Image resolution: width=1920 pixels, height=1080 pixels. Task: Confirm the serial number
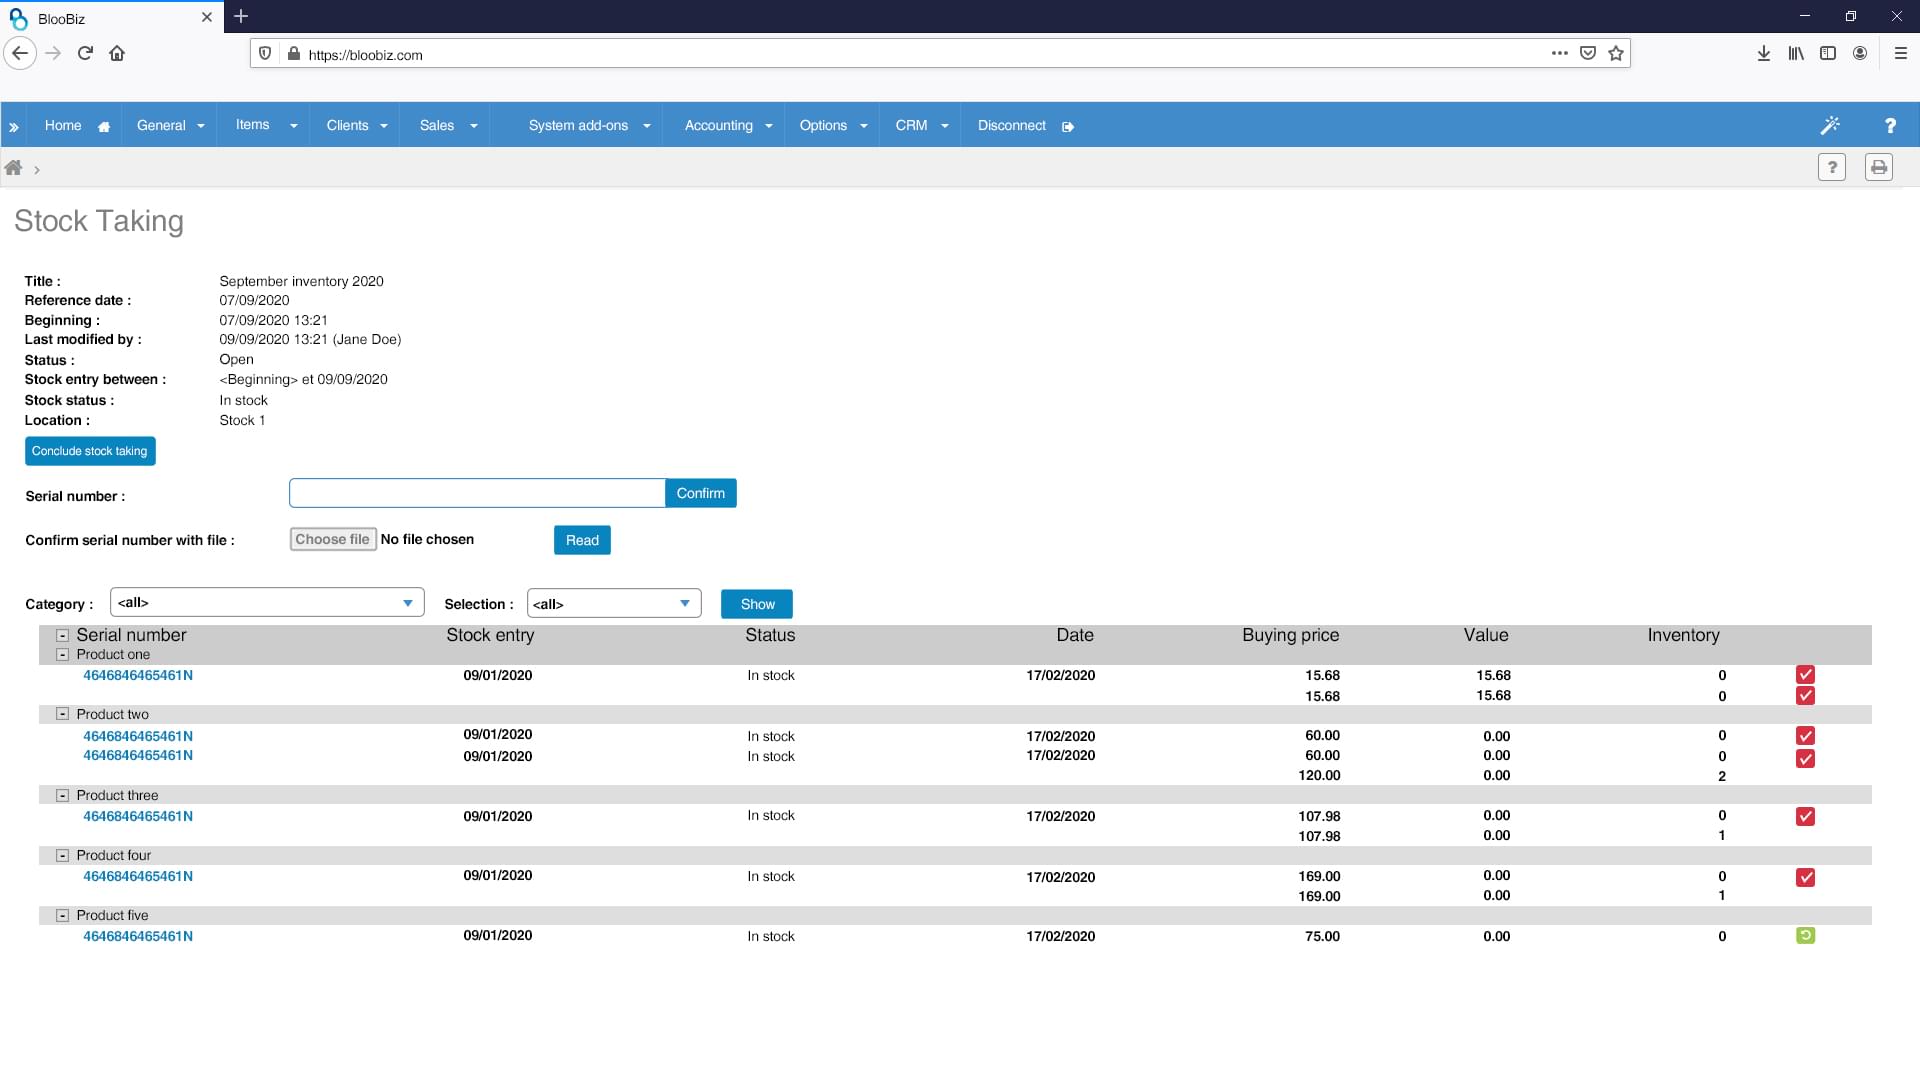click(700, 493)
